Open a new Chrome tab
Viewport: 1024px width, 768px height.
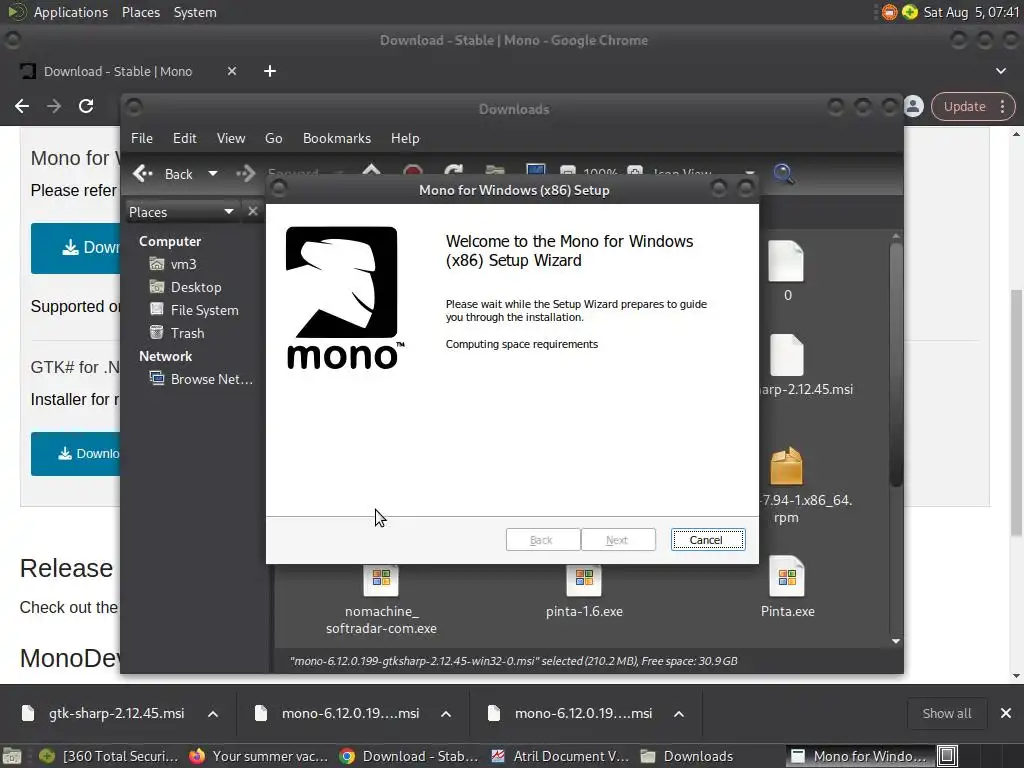pos(270,71)
